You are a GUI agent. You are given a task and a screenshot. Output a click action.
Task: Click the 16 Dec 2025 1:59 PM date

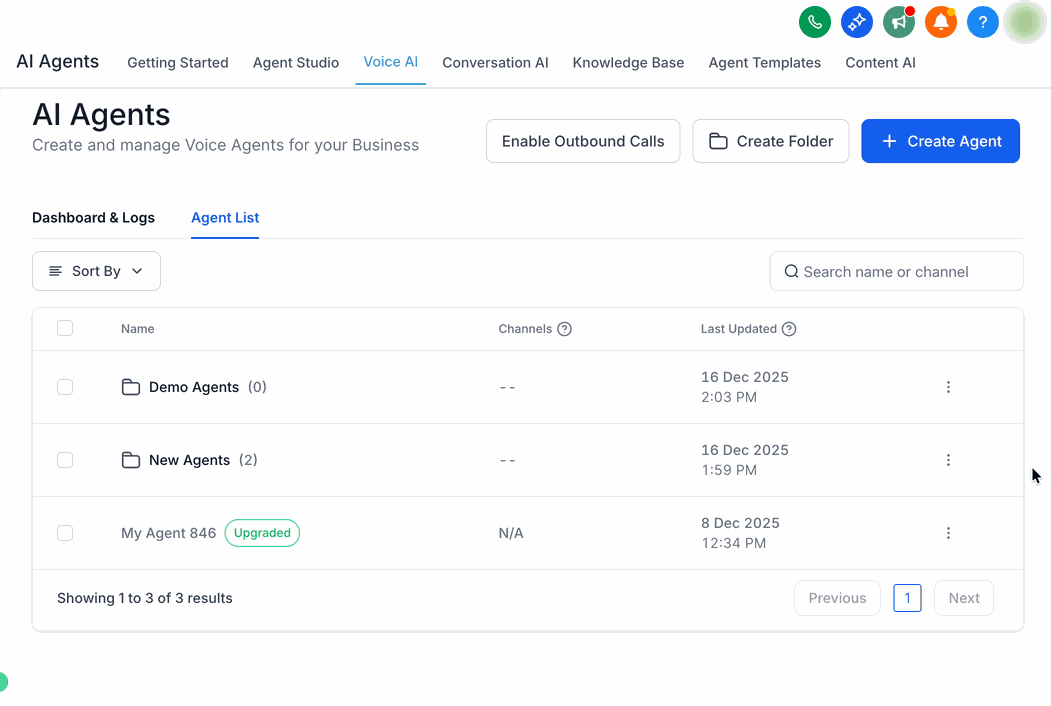coord(745,460)
